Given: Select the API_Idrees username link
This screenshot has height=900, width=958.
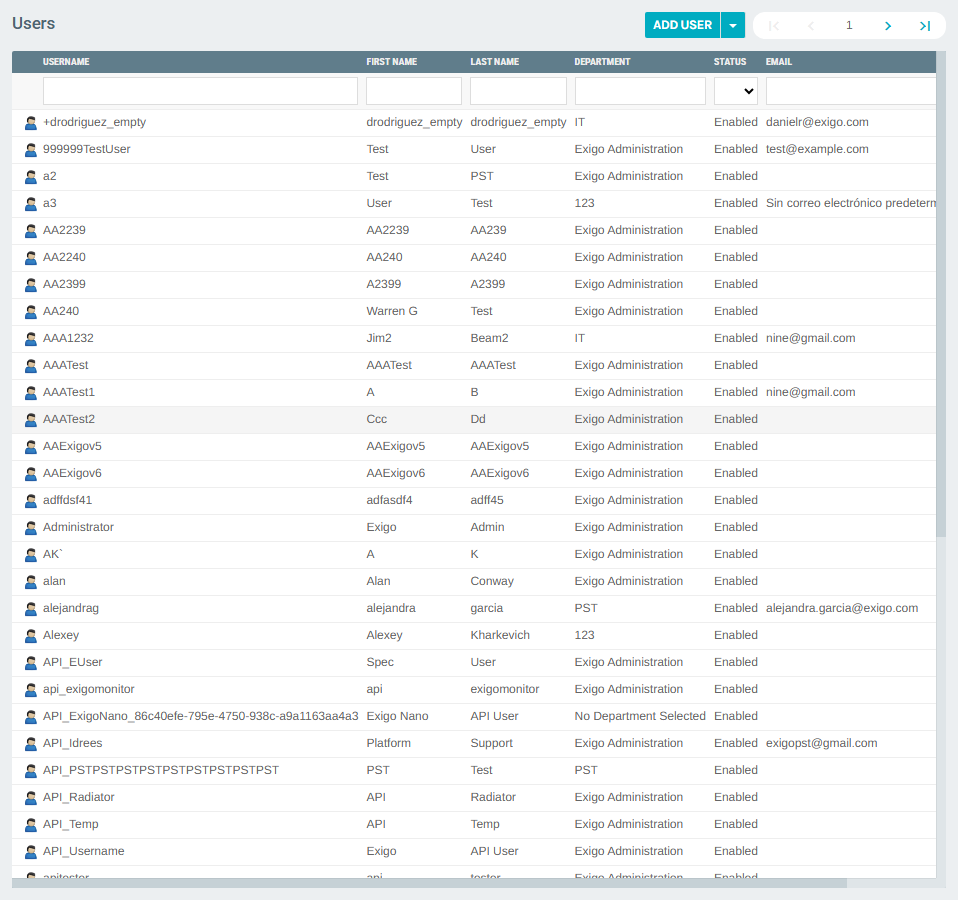Looking at the screenshot, I should point(70,743).
